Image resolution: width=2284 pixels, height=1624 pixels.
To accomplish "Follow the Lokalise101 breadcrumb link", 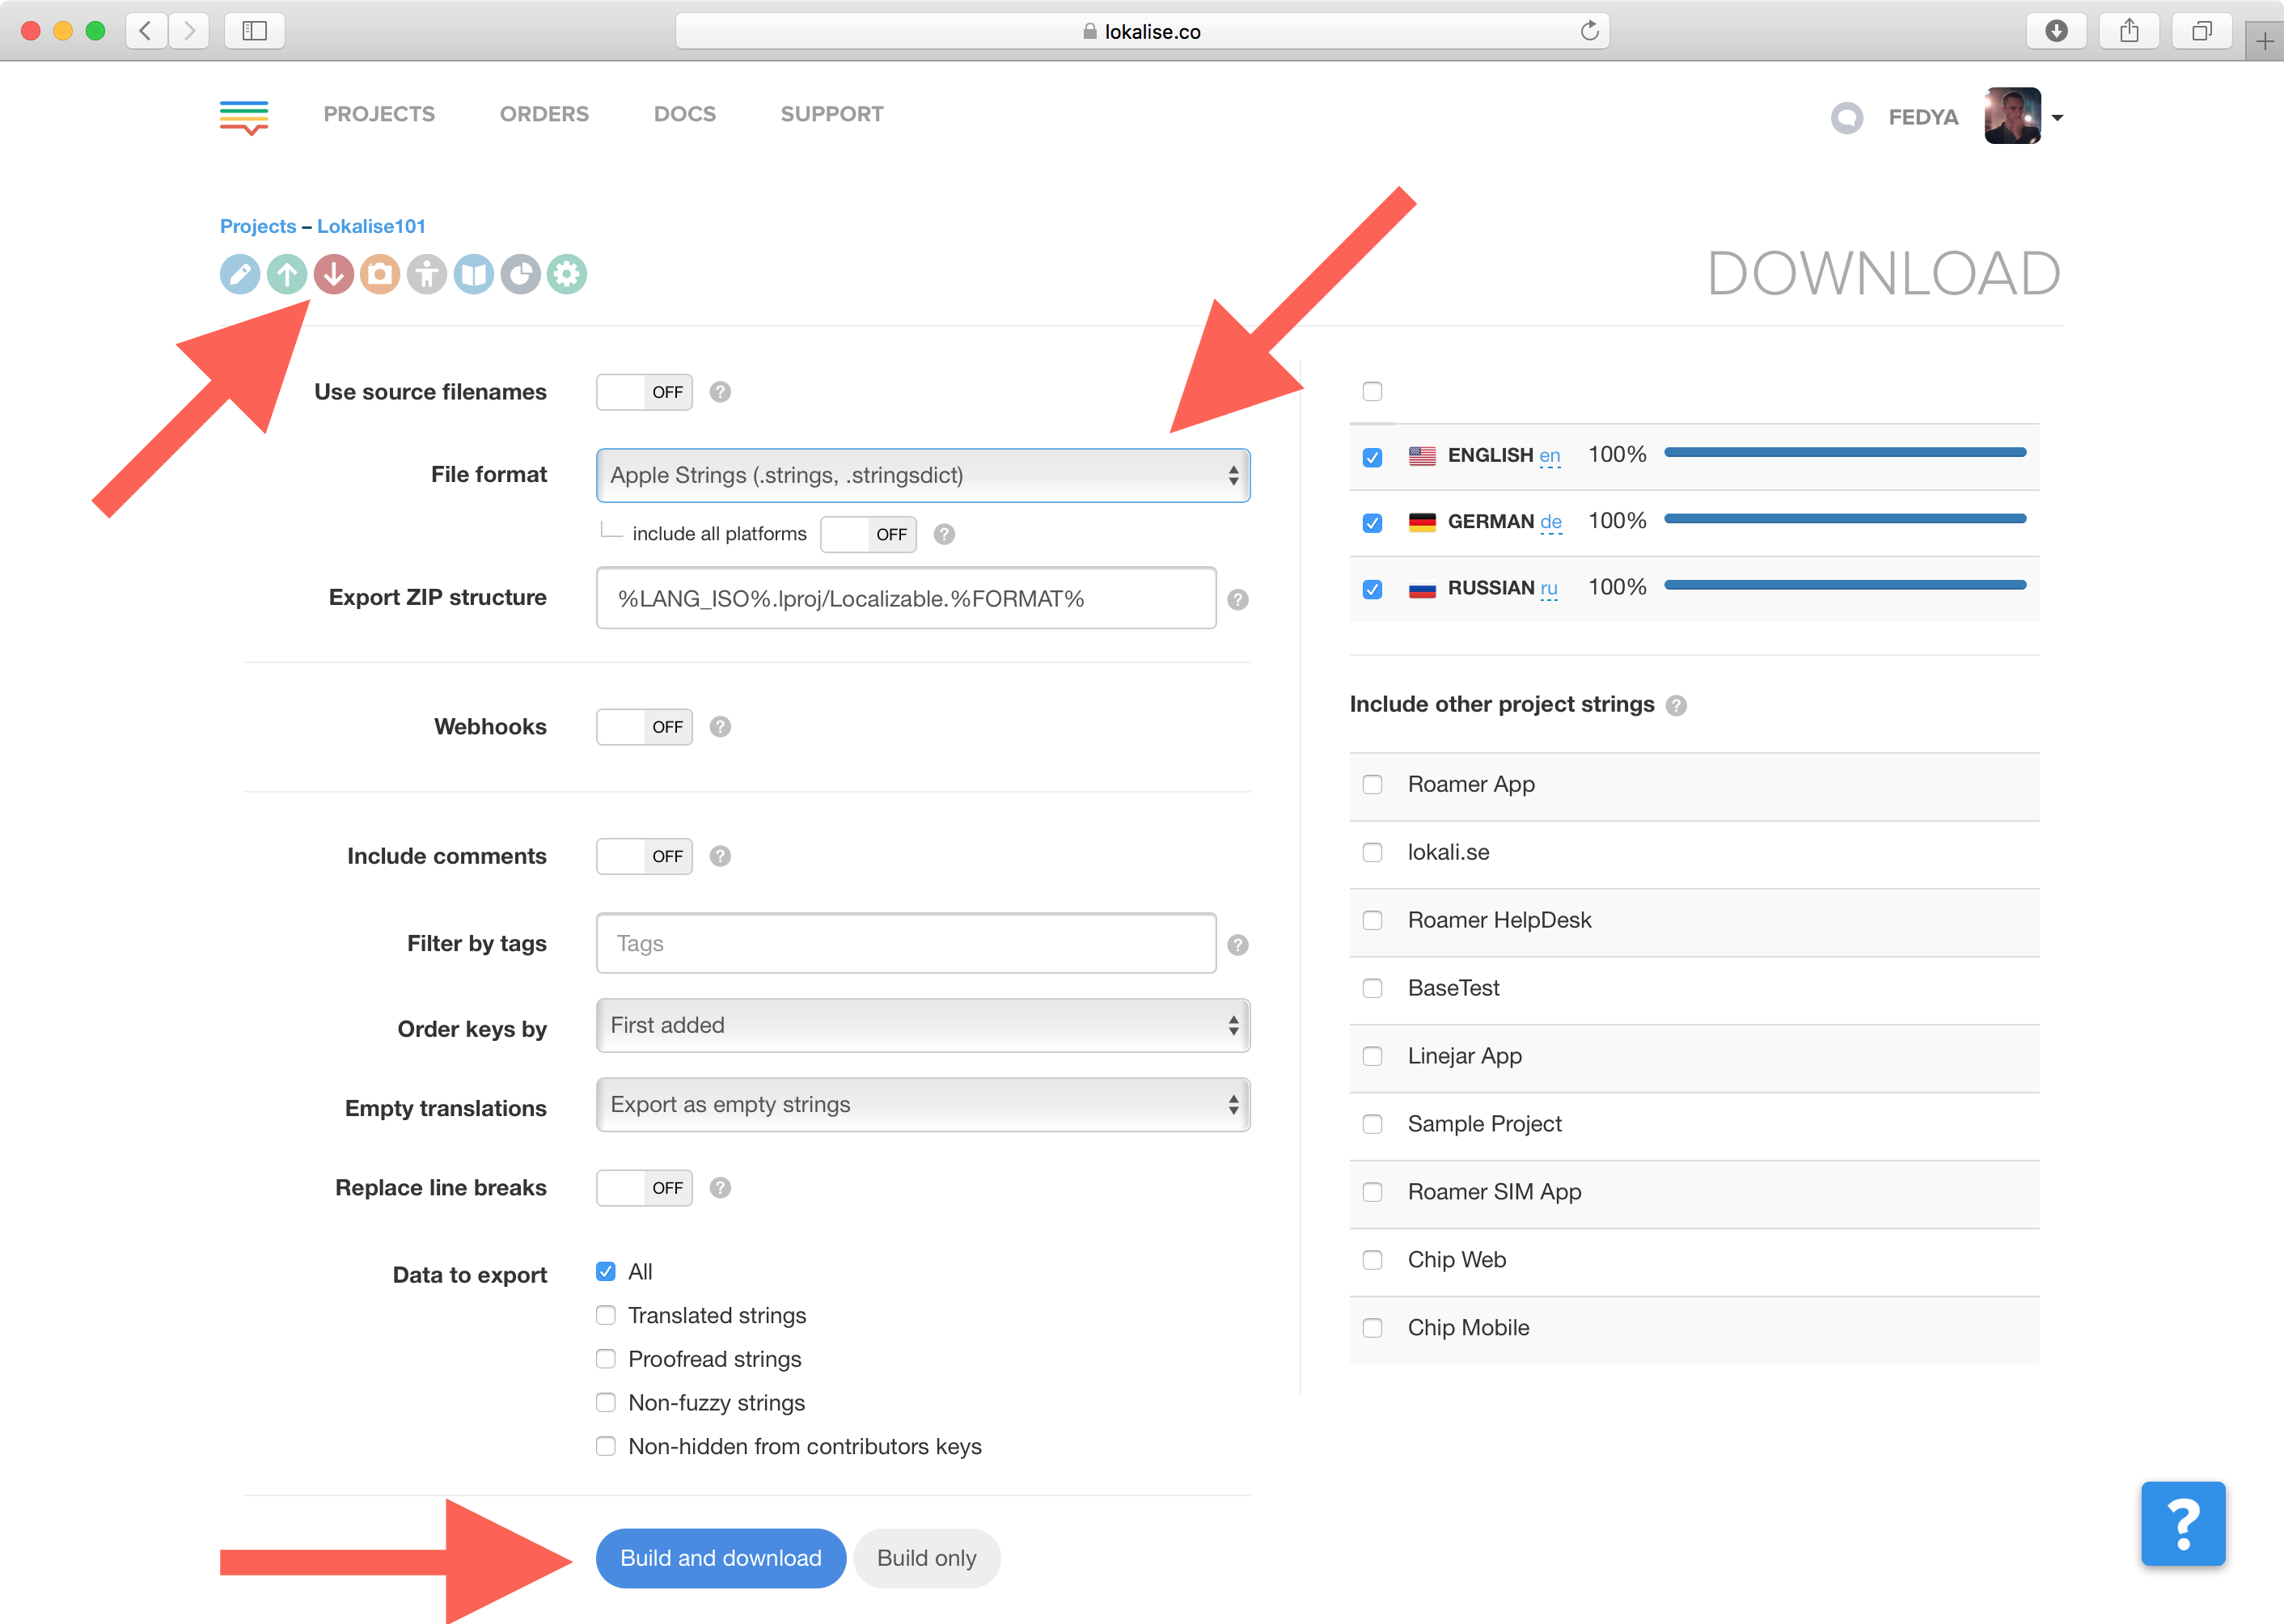I will (x=371, y=226).
